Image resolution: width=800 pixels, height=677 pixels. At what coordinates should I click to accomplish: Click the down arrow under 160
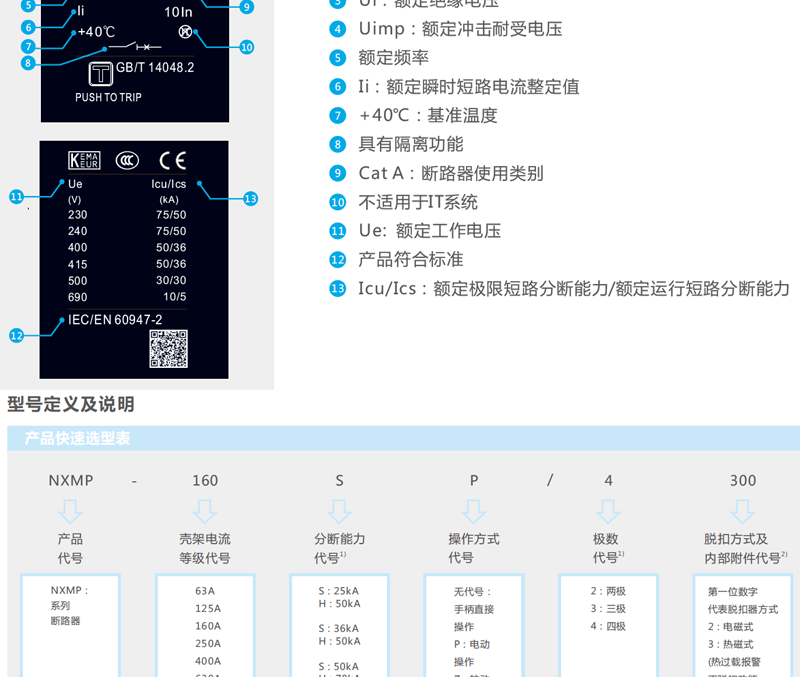(205, 511)
